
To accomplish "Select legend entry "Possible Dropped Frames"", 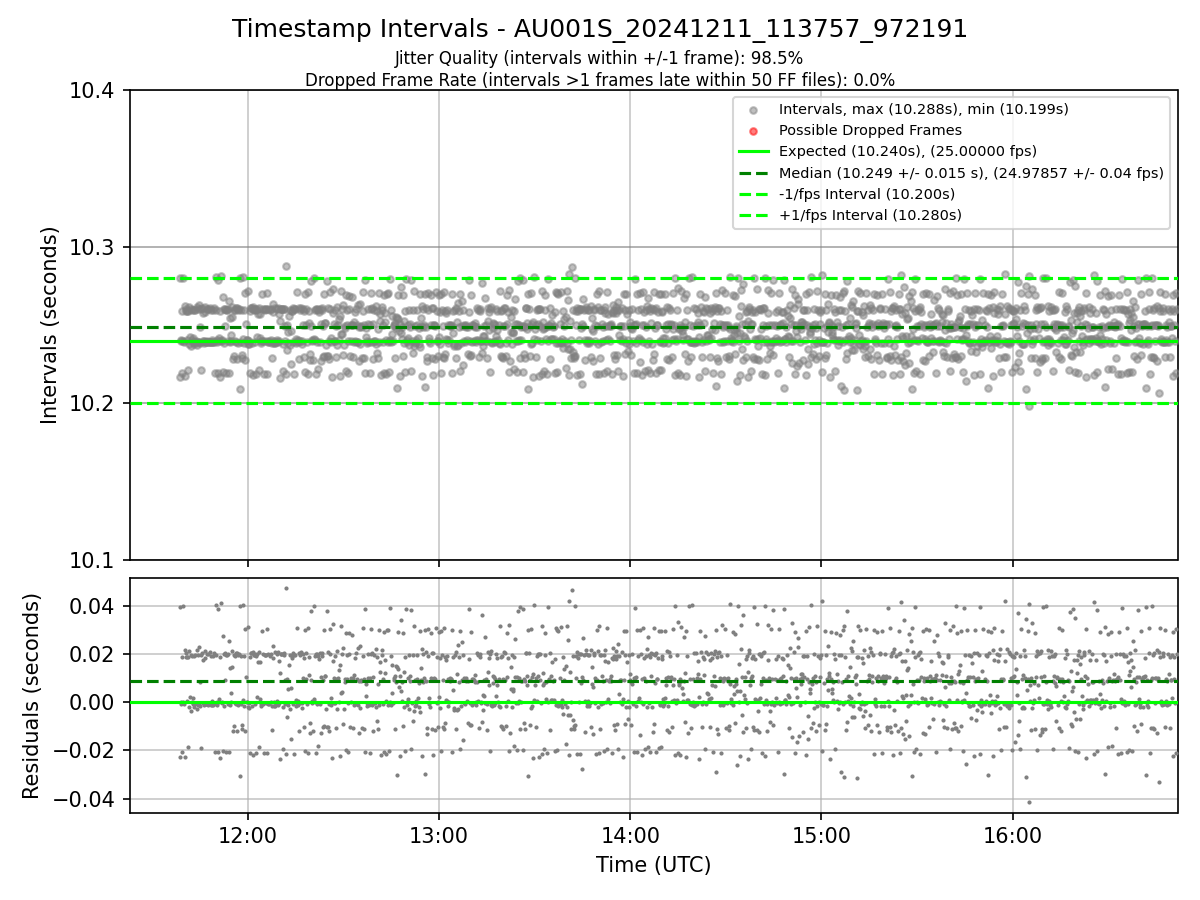I will pyautogui.click(x=870, y=130).
